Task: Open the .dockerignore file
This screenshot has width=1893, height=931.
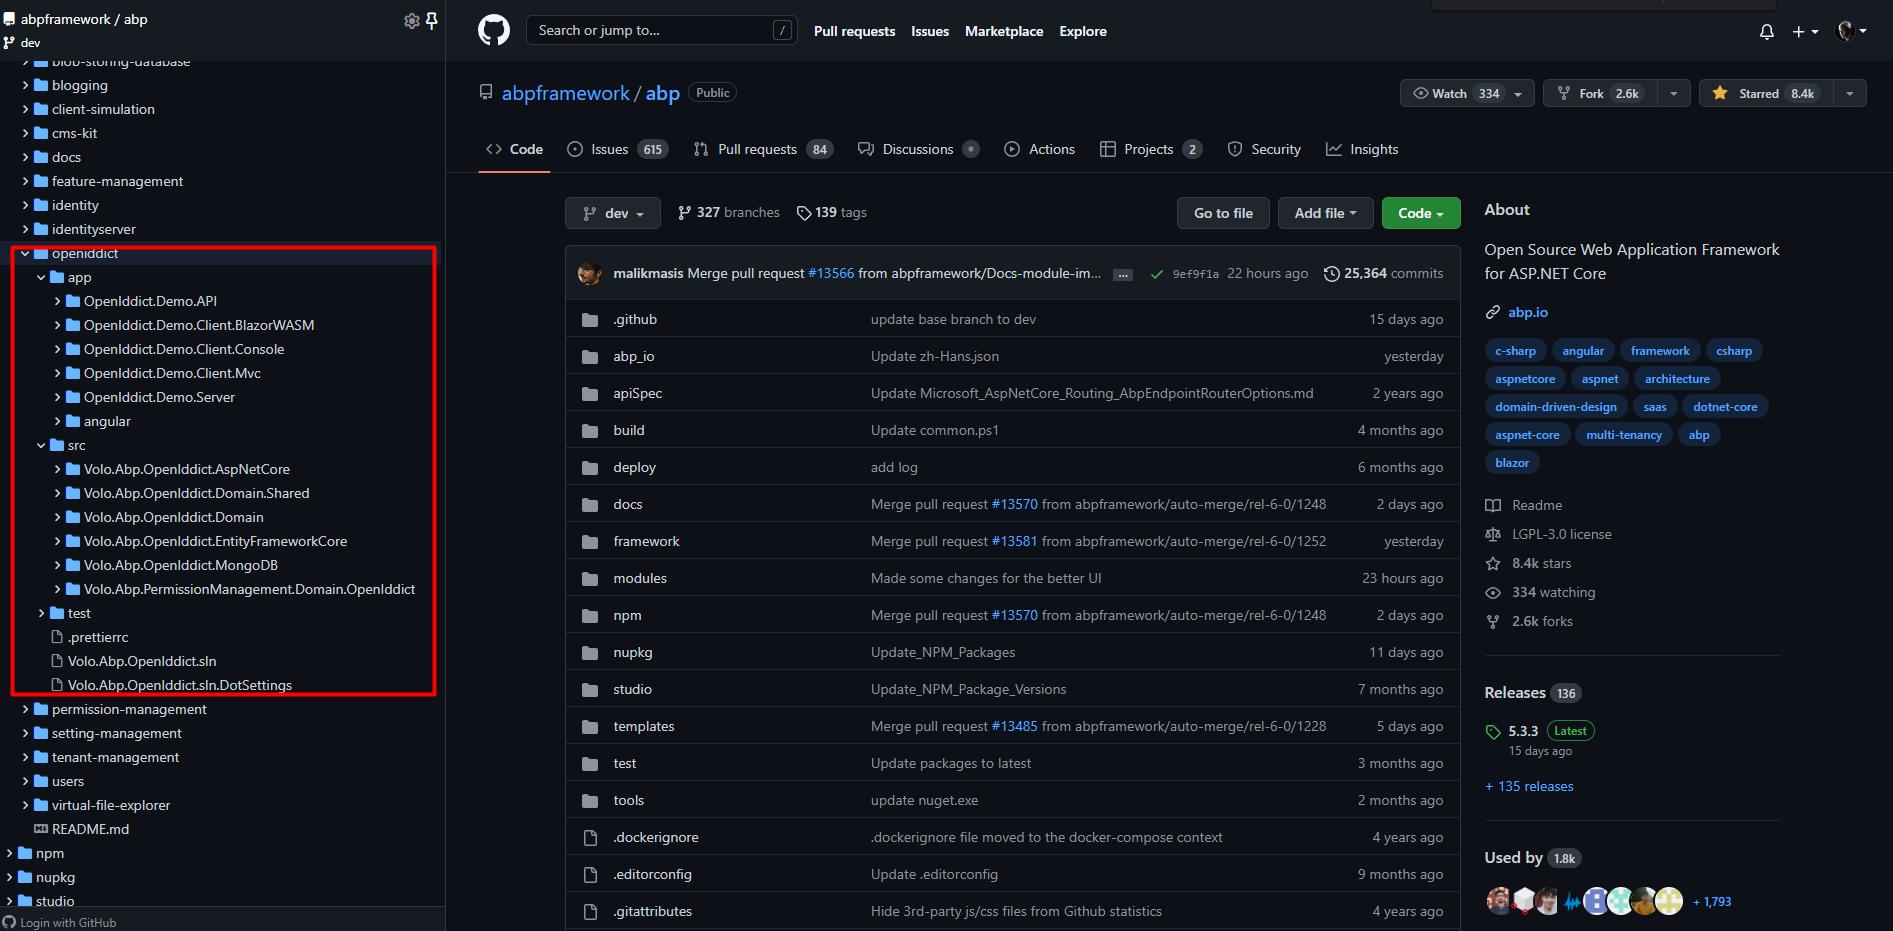Action: 656,837
